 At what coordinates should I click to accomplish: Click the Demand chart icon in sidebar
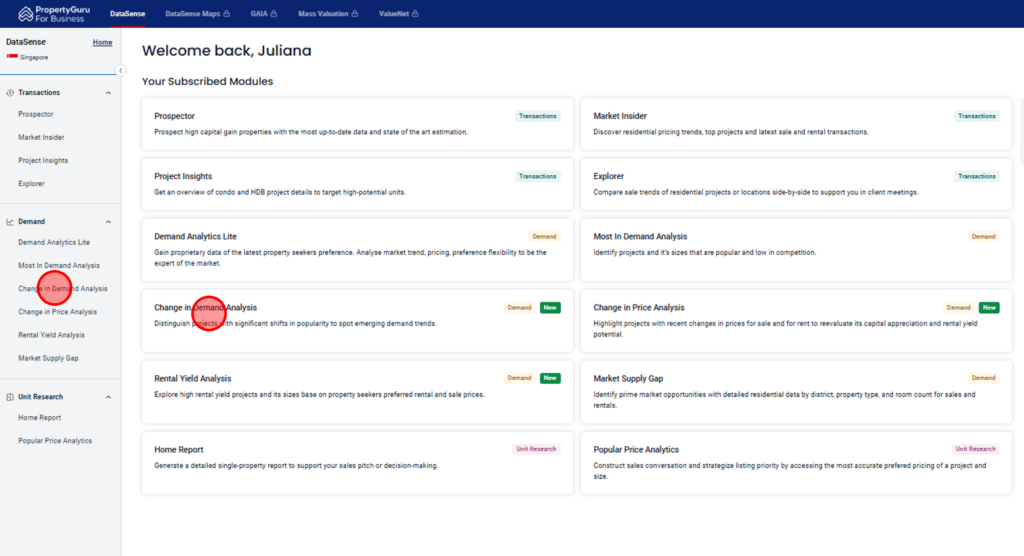[10, 221]
